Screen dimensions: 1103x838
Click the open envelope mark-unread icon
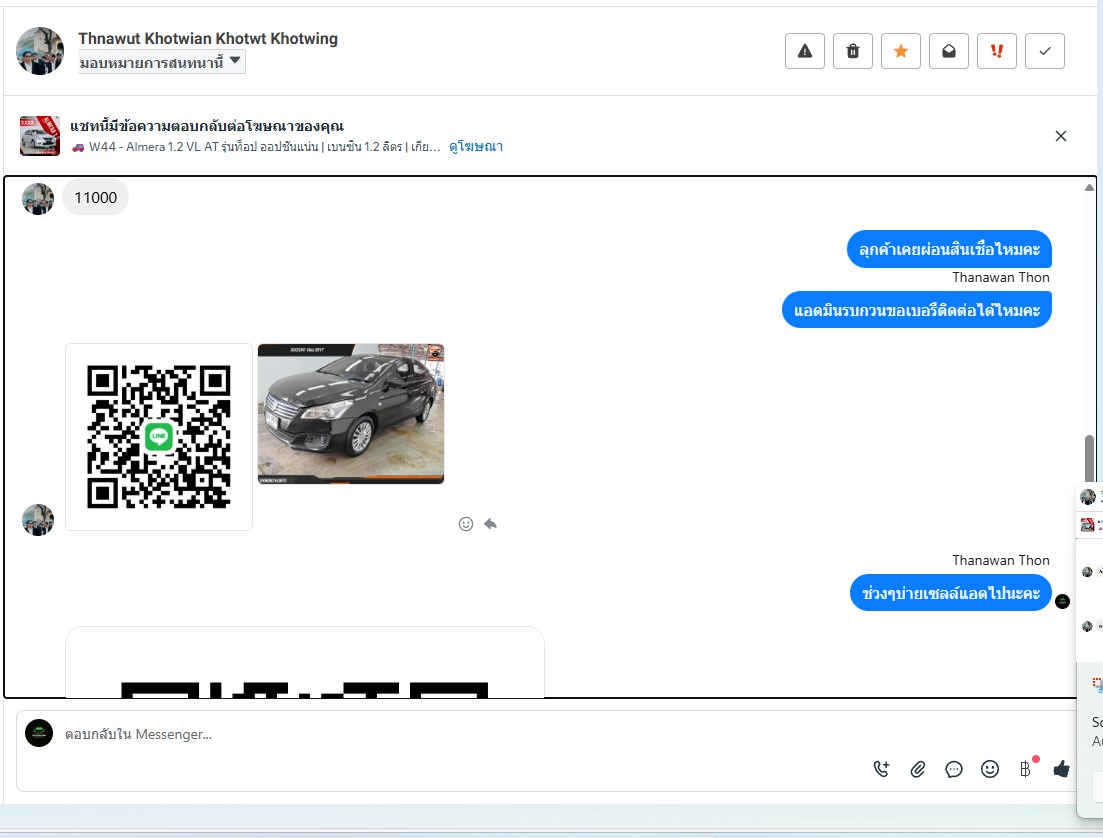tap(949, 51)
